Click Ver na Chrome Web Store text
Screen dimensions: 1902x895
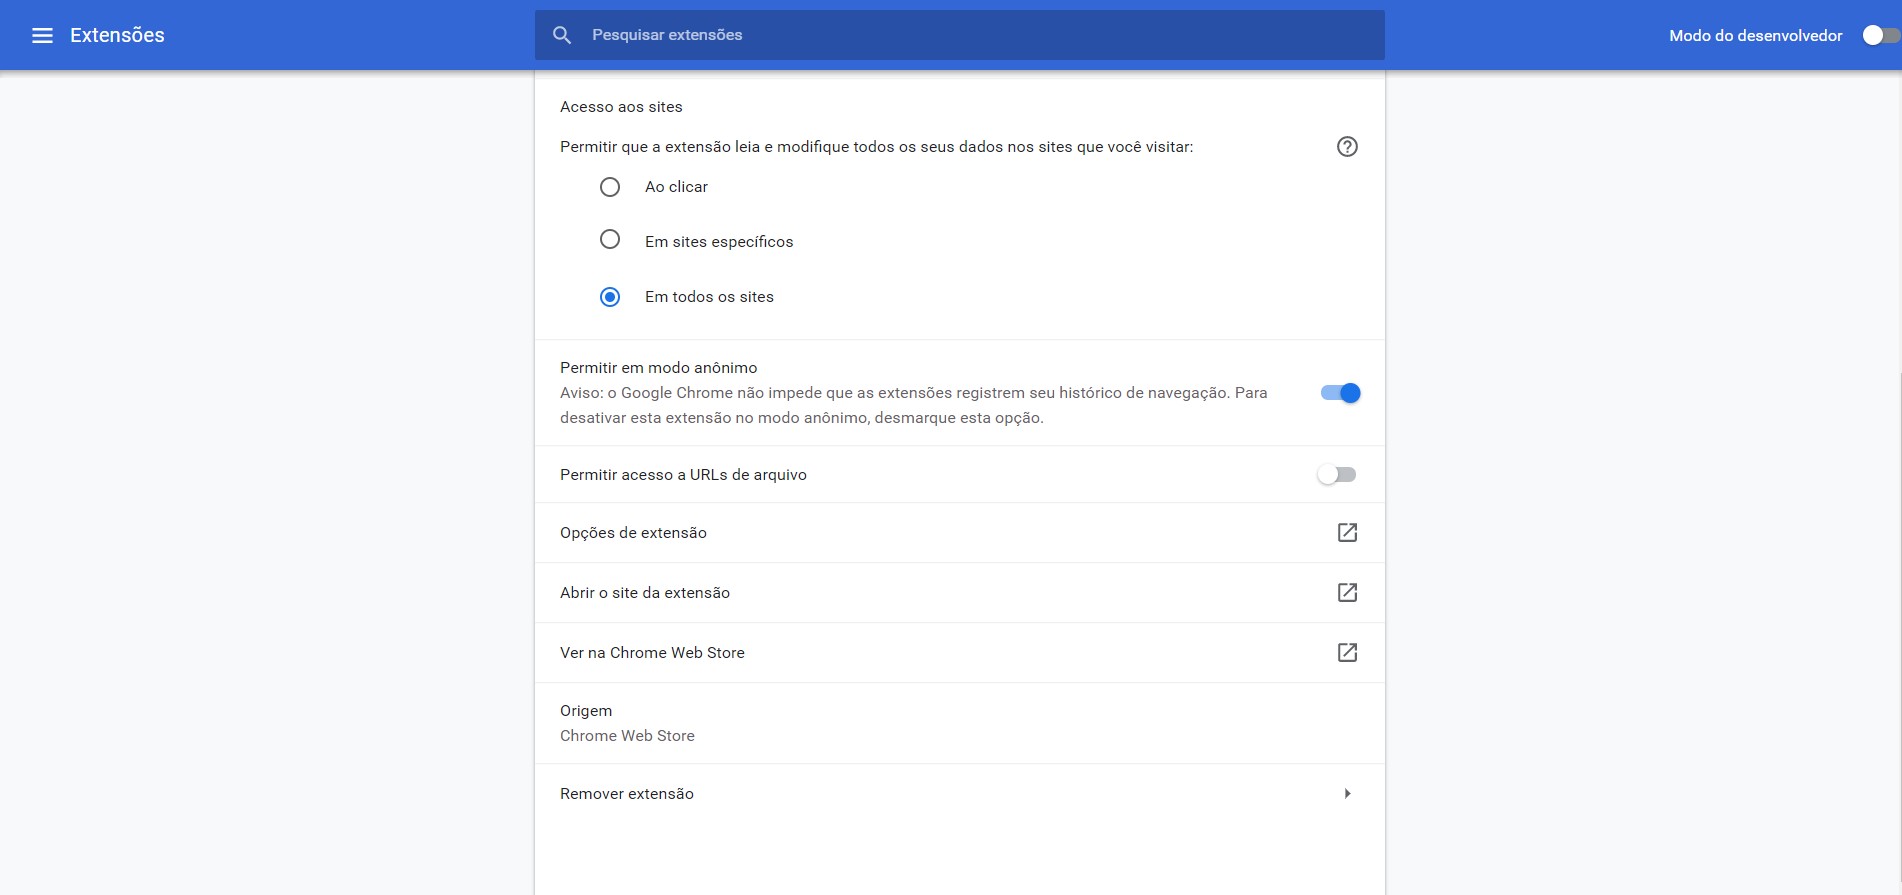pos(652,653)
